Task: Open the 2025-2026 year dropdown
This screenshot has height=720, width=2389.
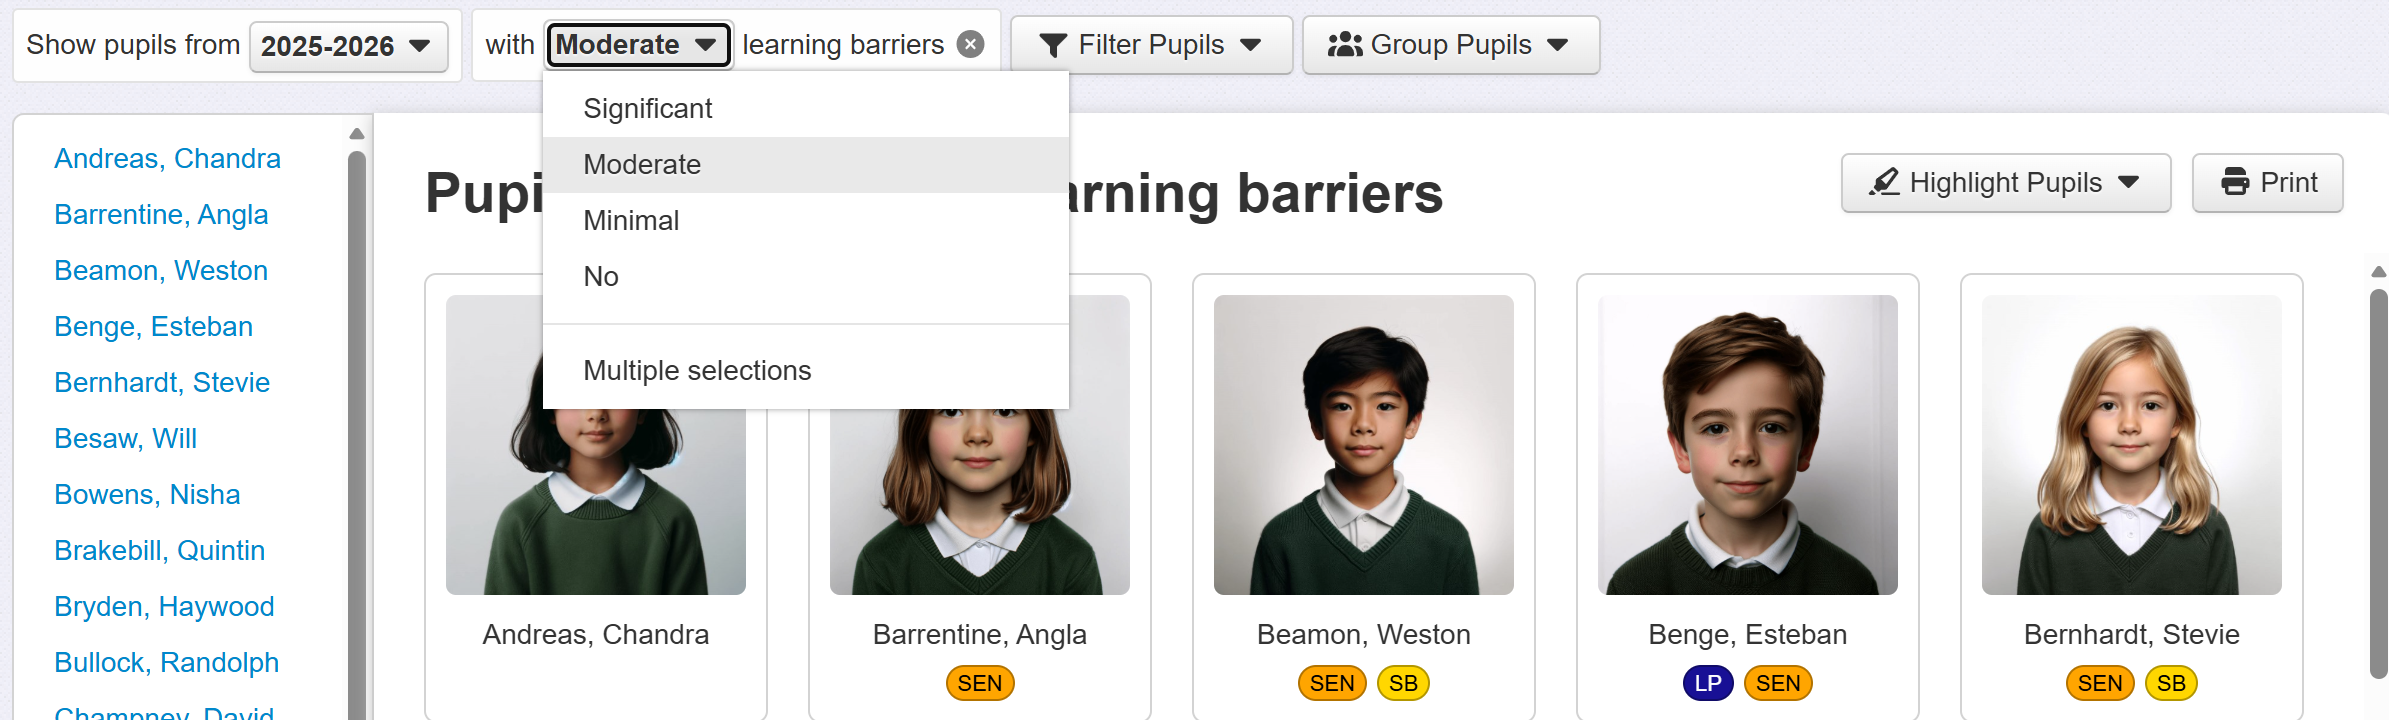Action: click(x=348, y=46)
